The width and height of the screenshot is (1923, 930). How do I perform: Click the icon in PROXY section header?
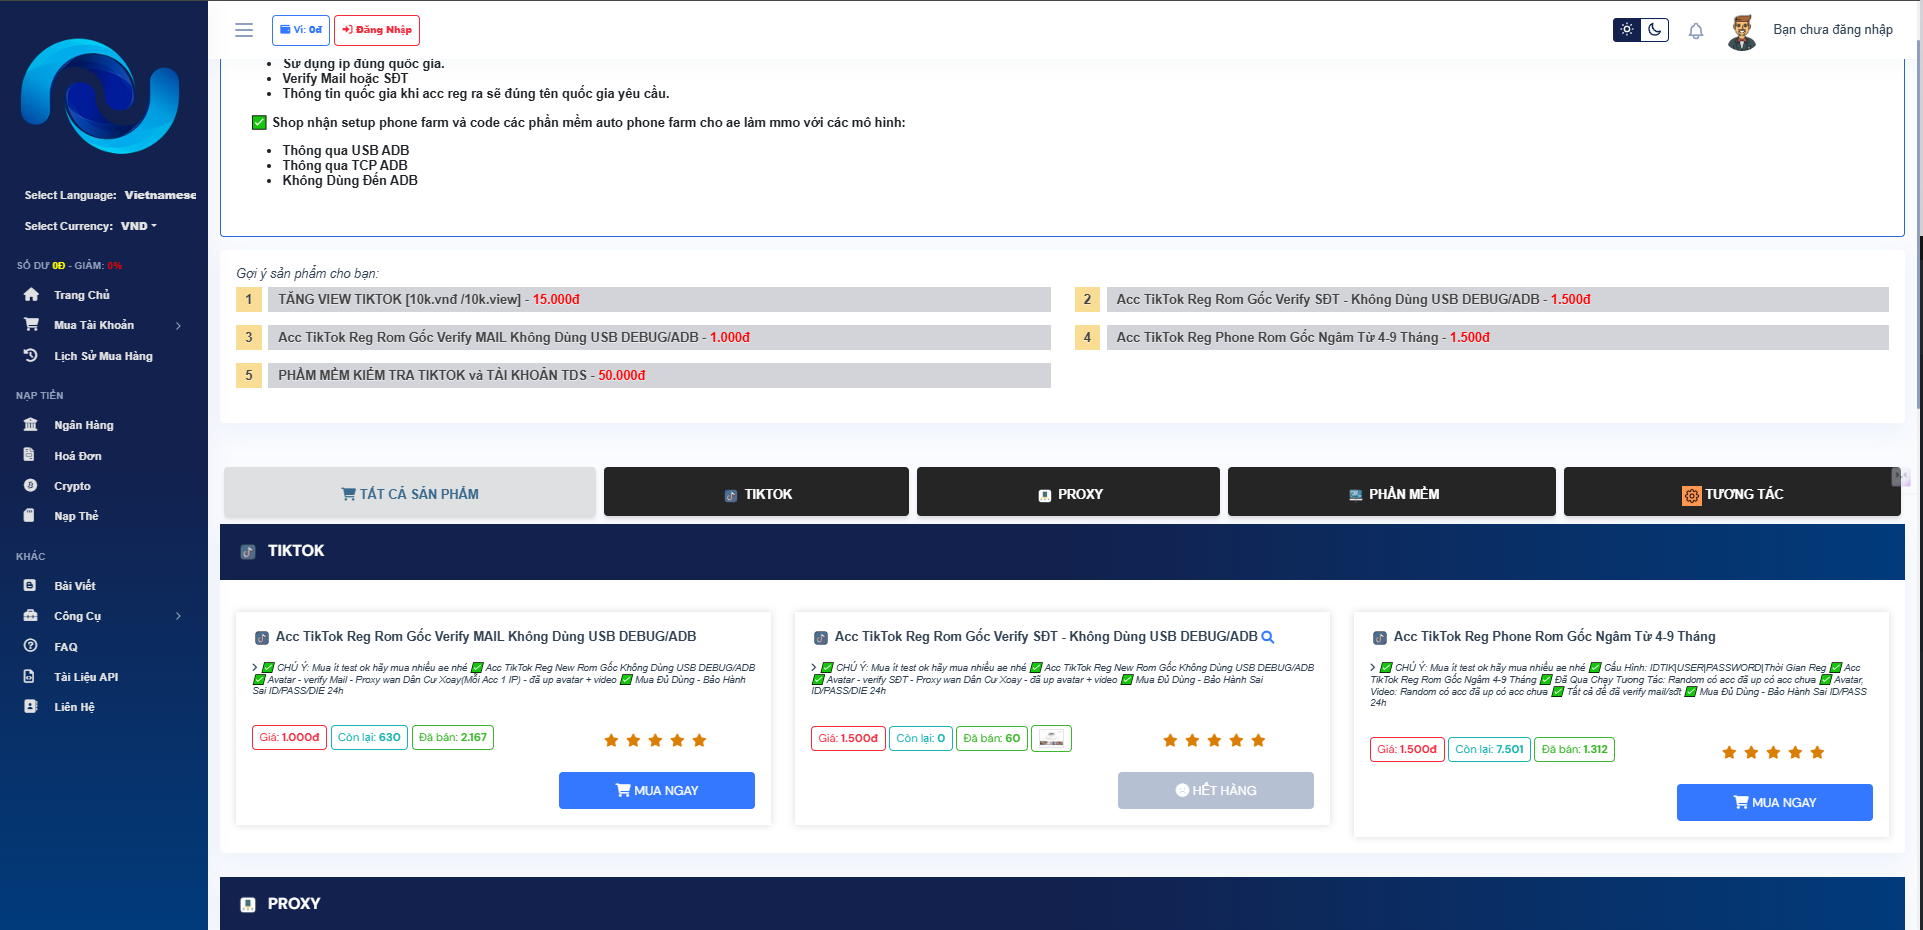click(248, 905)
